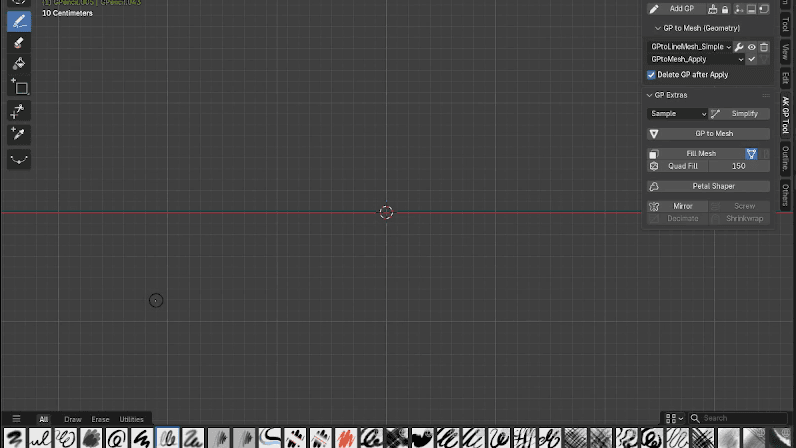The height and width of the screenshot is (448, 796).
Task: Open the GPtoMesh_Apply dropdown
Action: 696,59
